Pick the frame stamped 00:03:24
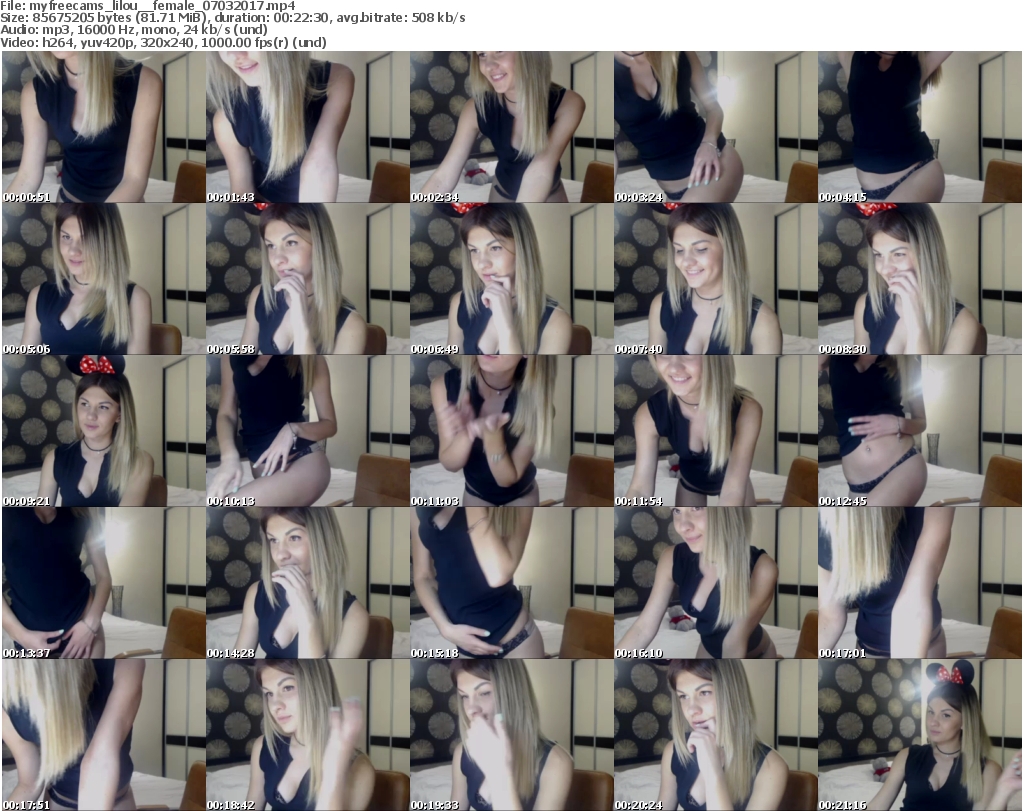The image size is (1024, 811). (715, 127)
